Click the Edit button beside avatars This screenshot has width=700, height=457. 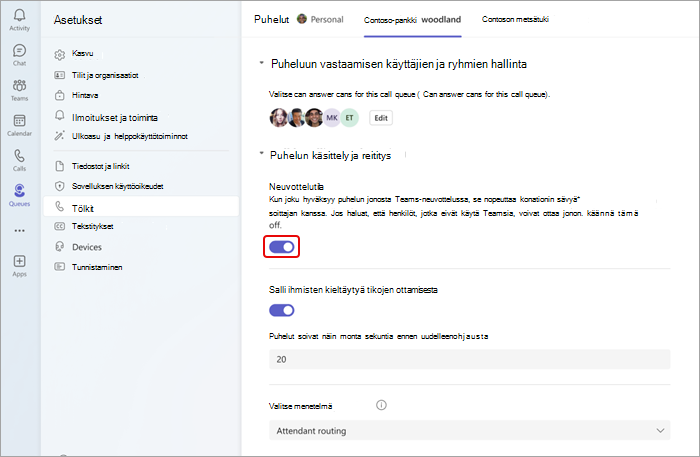381,118
